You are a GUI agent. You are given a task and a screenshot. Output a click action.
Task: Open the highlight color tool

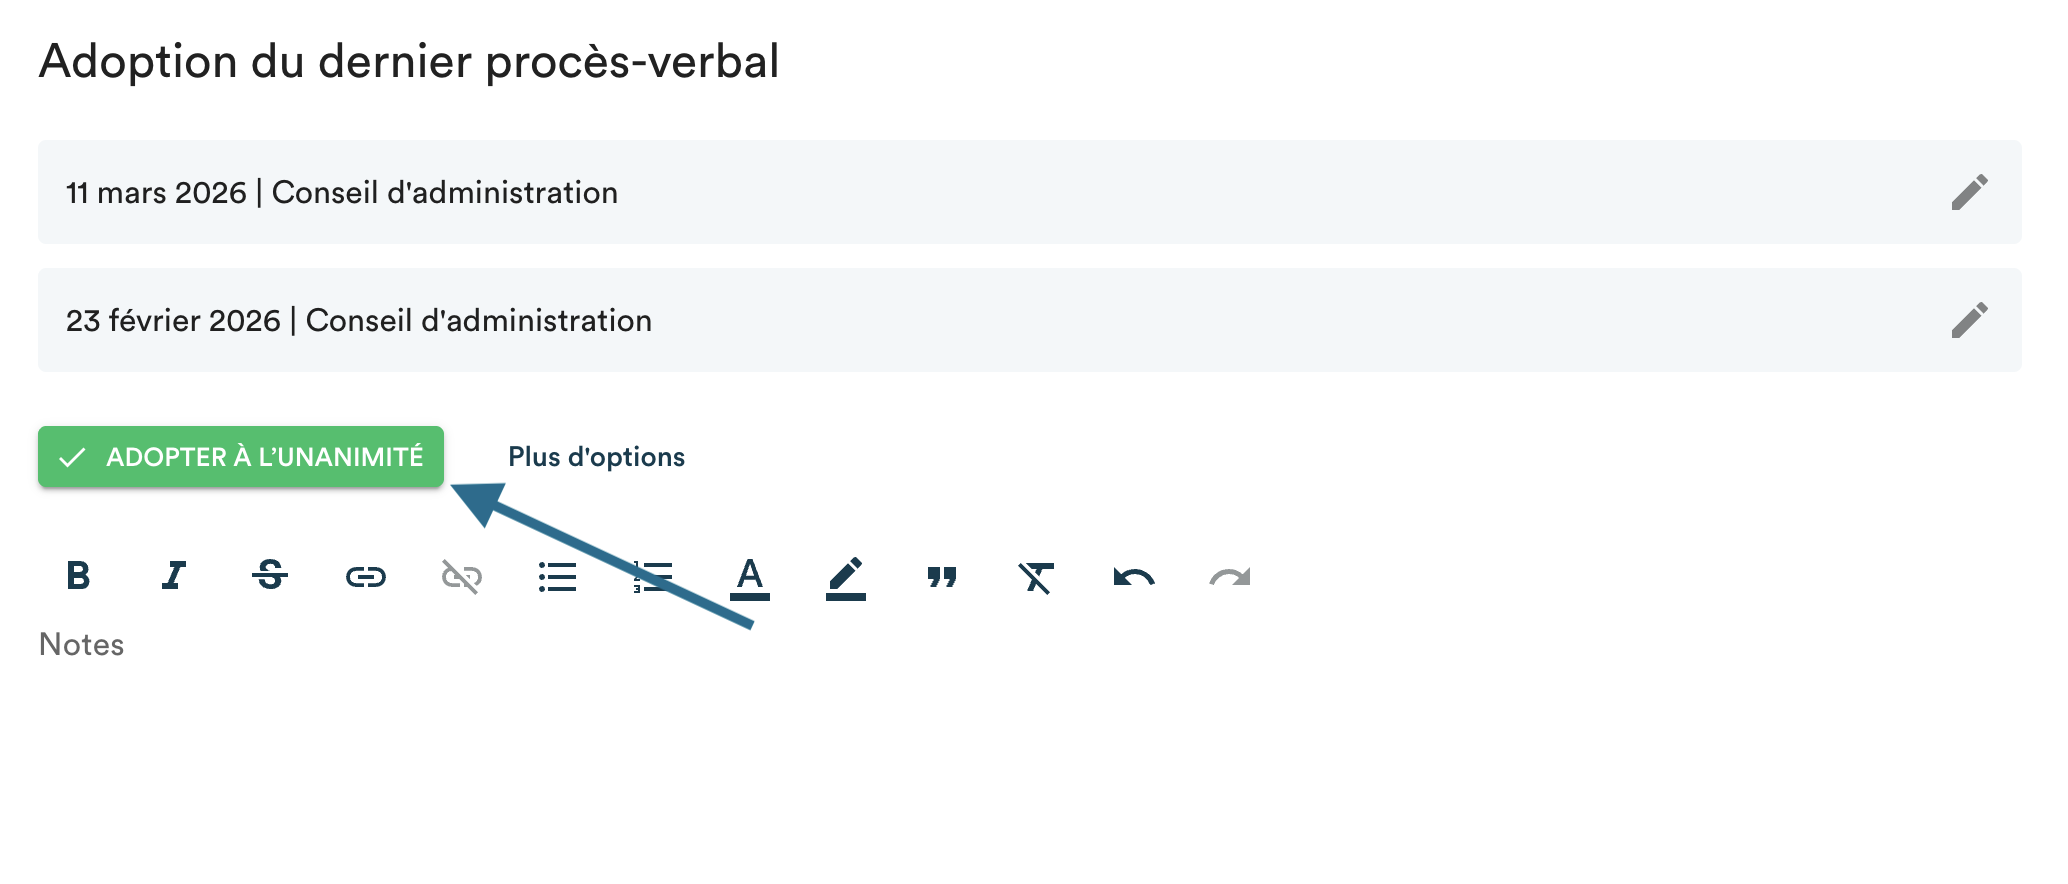[x=846, y=577]
